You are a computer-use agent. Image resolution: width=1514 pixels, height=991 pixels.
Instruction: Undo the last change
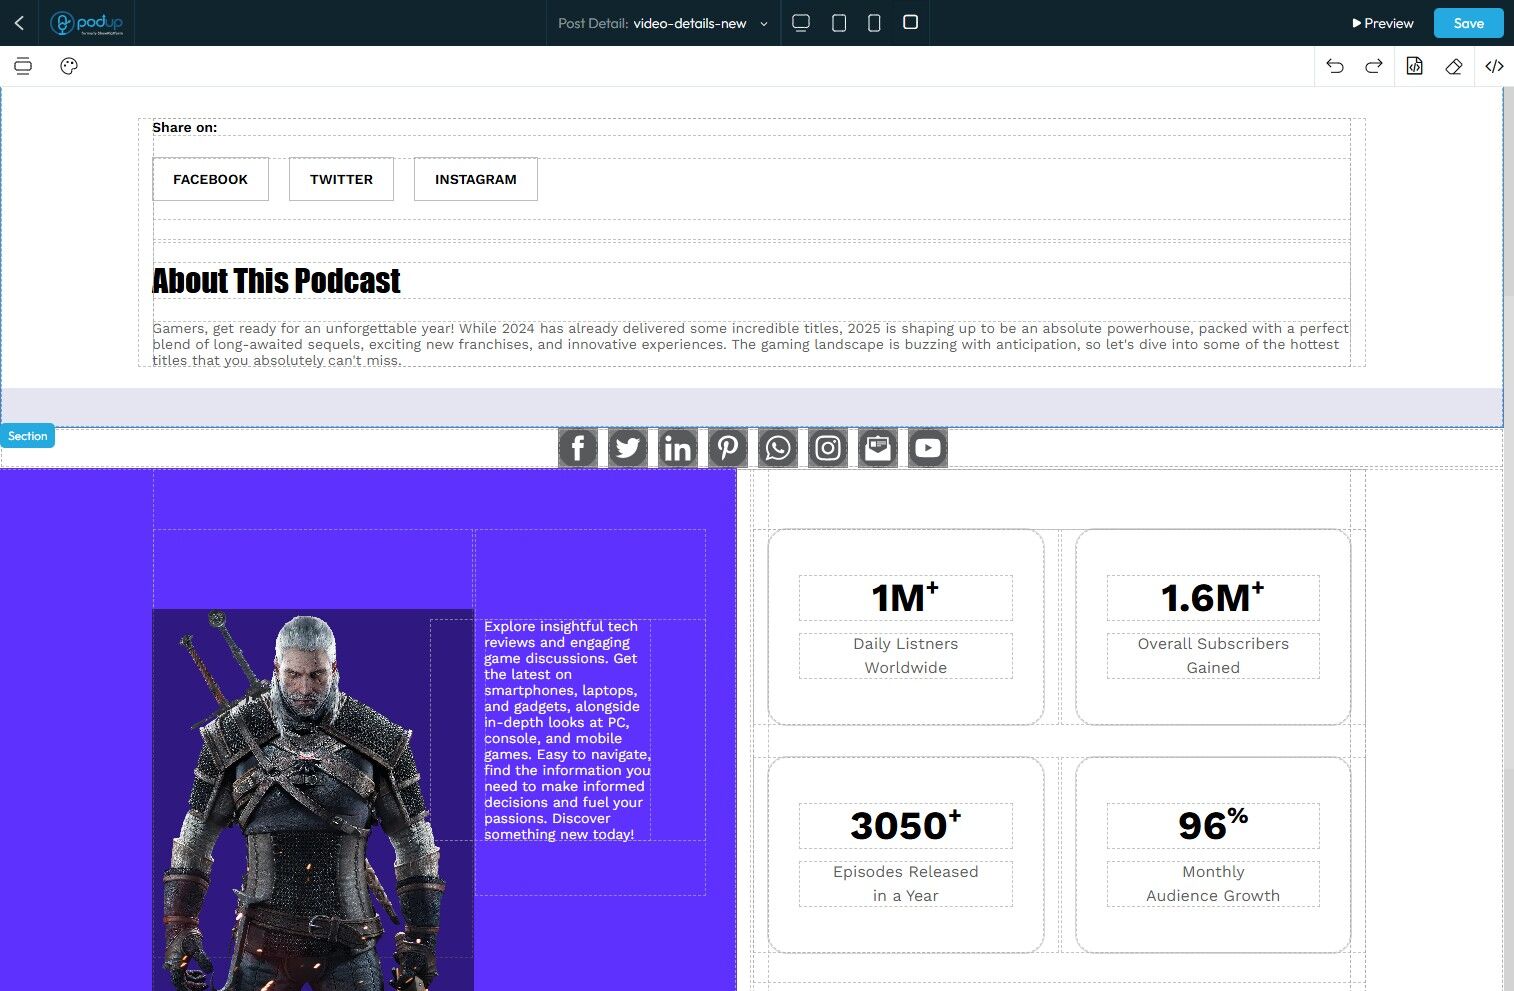pyautogui.click(x=1335, y=66)
